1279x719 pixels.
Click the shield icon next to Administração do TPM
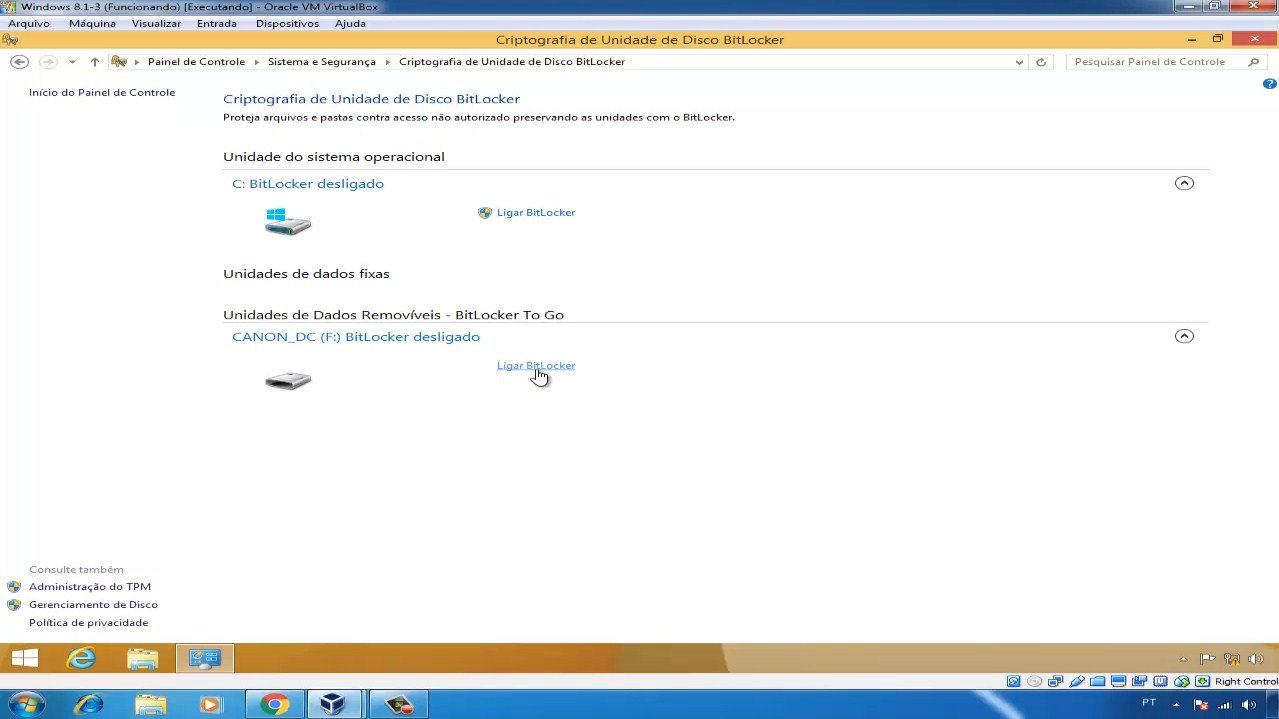(14, 587)
